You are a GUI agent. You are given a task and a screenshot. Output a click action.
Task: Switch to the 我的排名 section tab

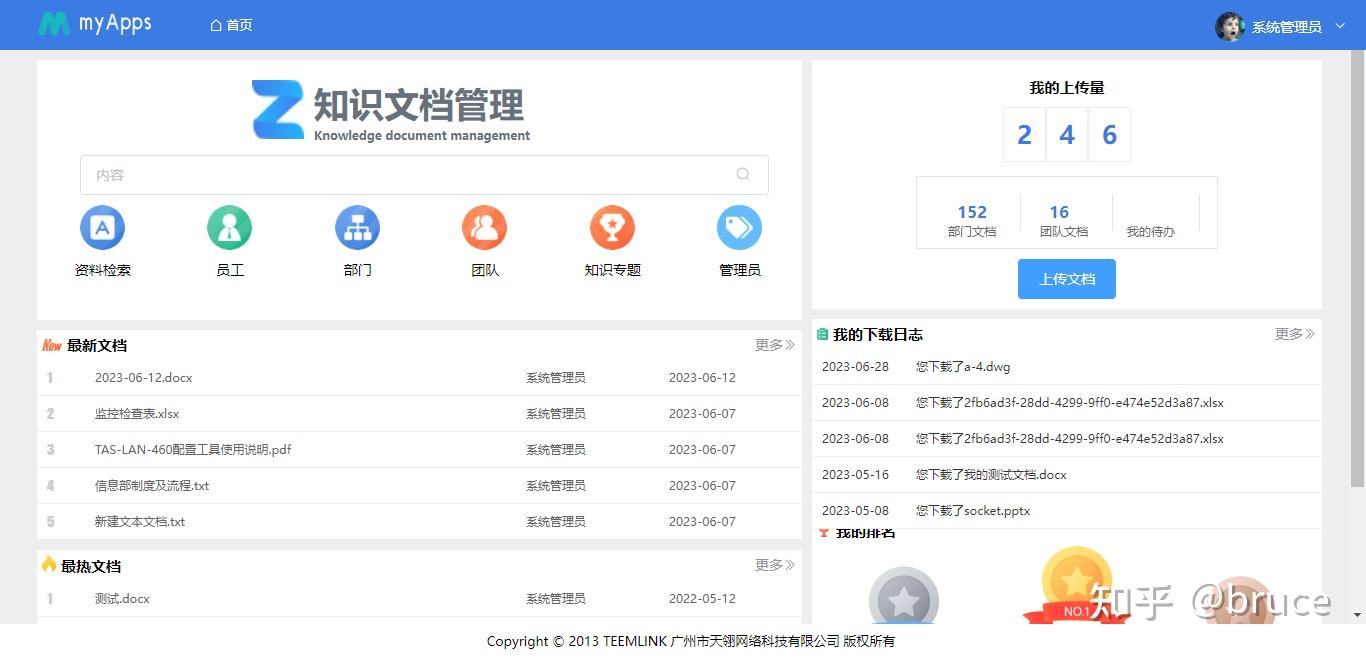point(866,531)
